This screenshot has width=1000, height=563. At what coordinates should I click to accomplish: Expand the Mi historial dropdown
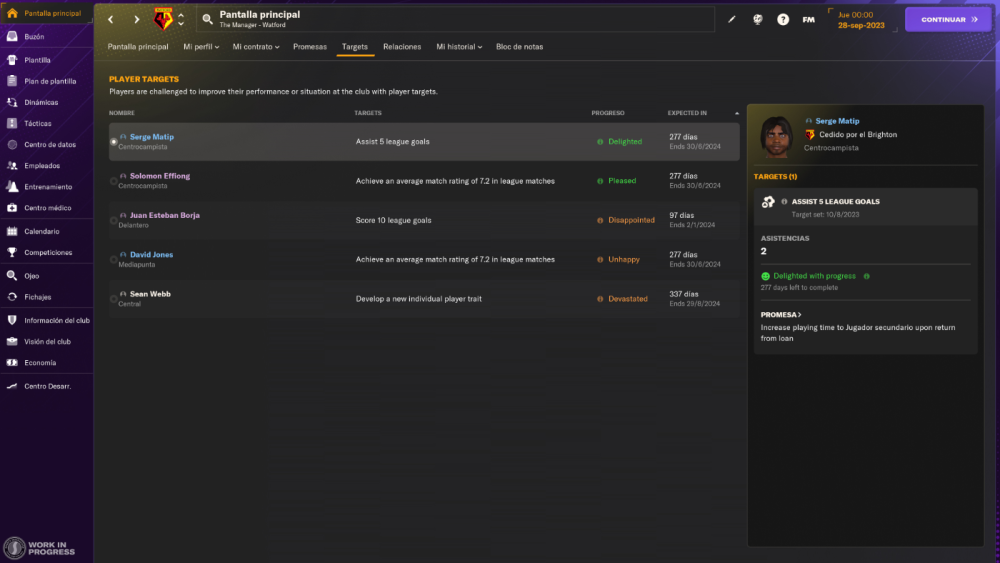[x=459, y=47]
